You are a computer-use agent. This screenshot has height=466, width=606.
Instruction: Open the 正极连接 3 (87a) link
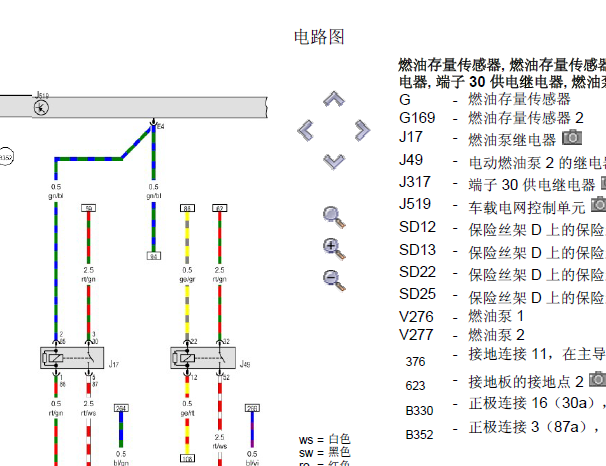[x=537, y=427]
